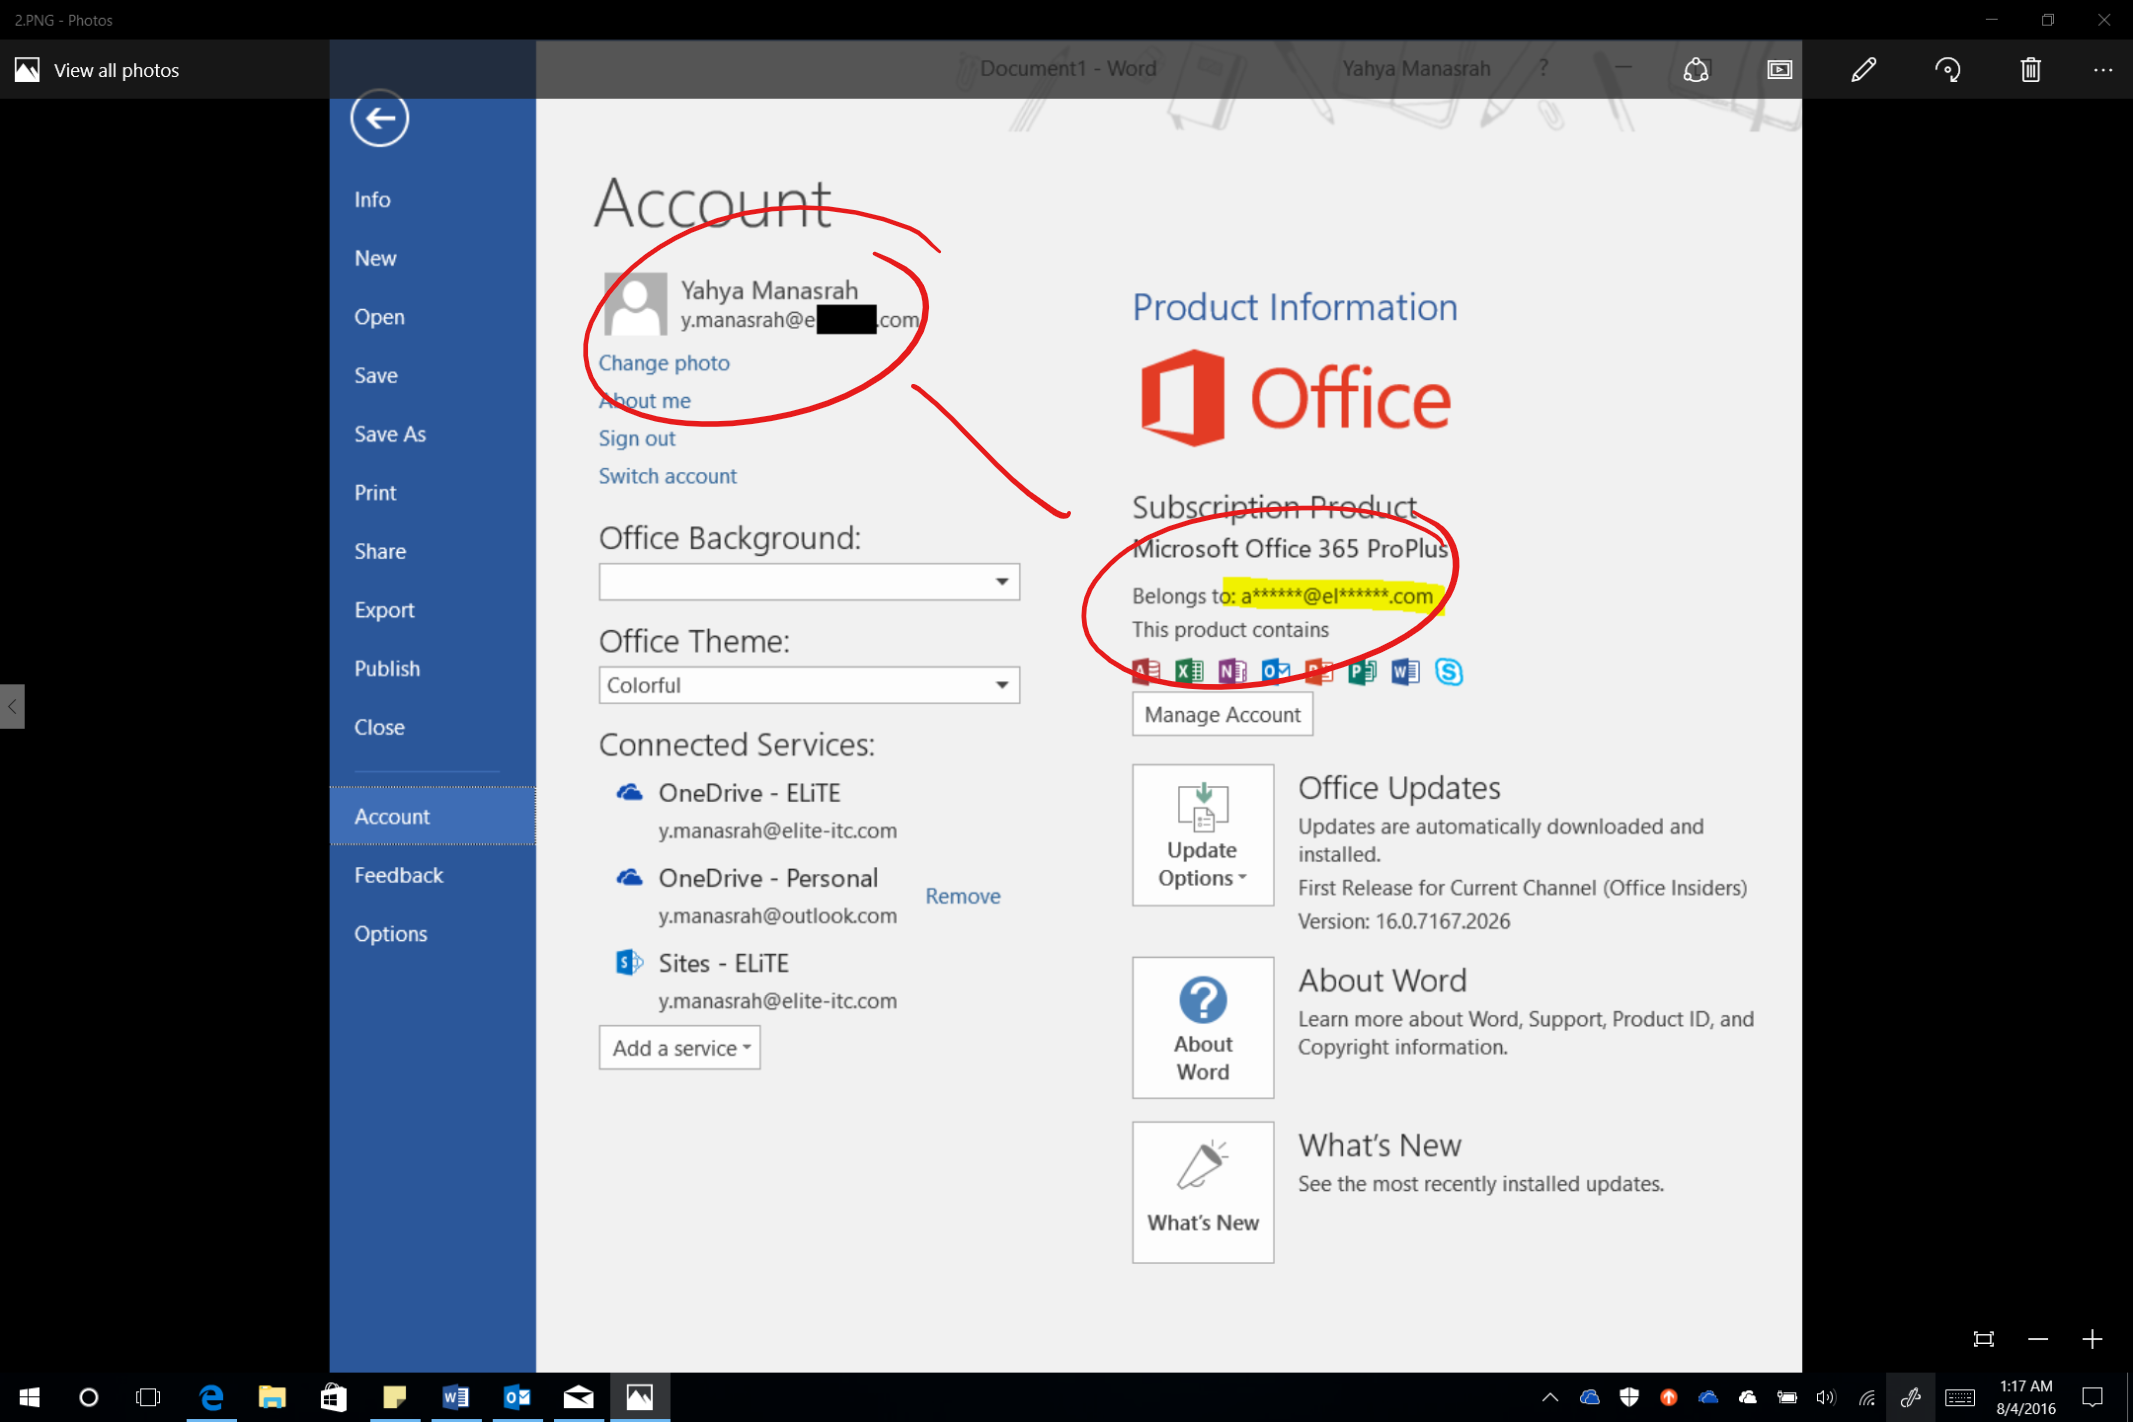Viewport: 2133px width, 1422px height.
Task: Rotate the photo using the rotate icon
Action: click(x=1947, y=70)
